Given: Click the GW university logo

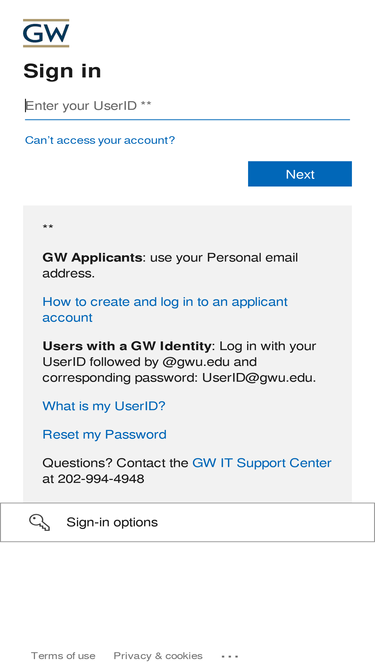Looking at the screenshot, I should (x=46, y=33).
